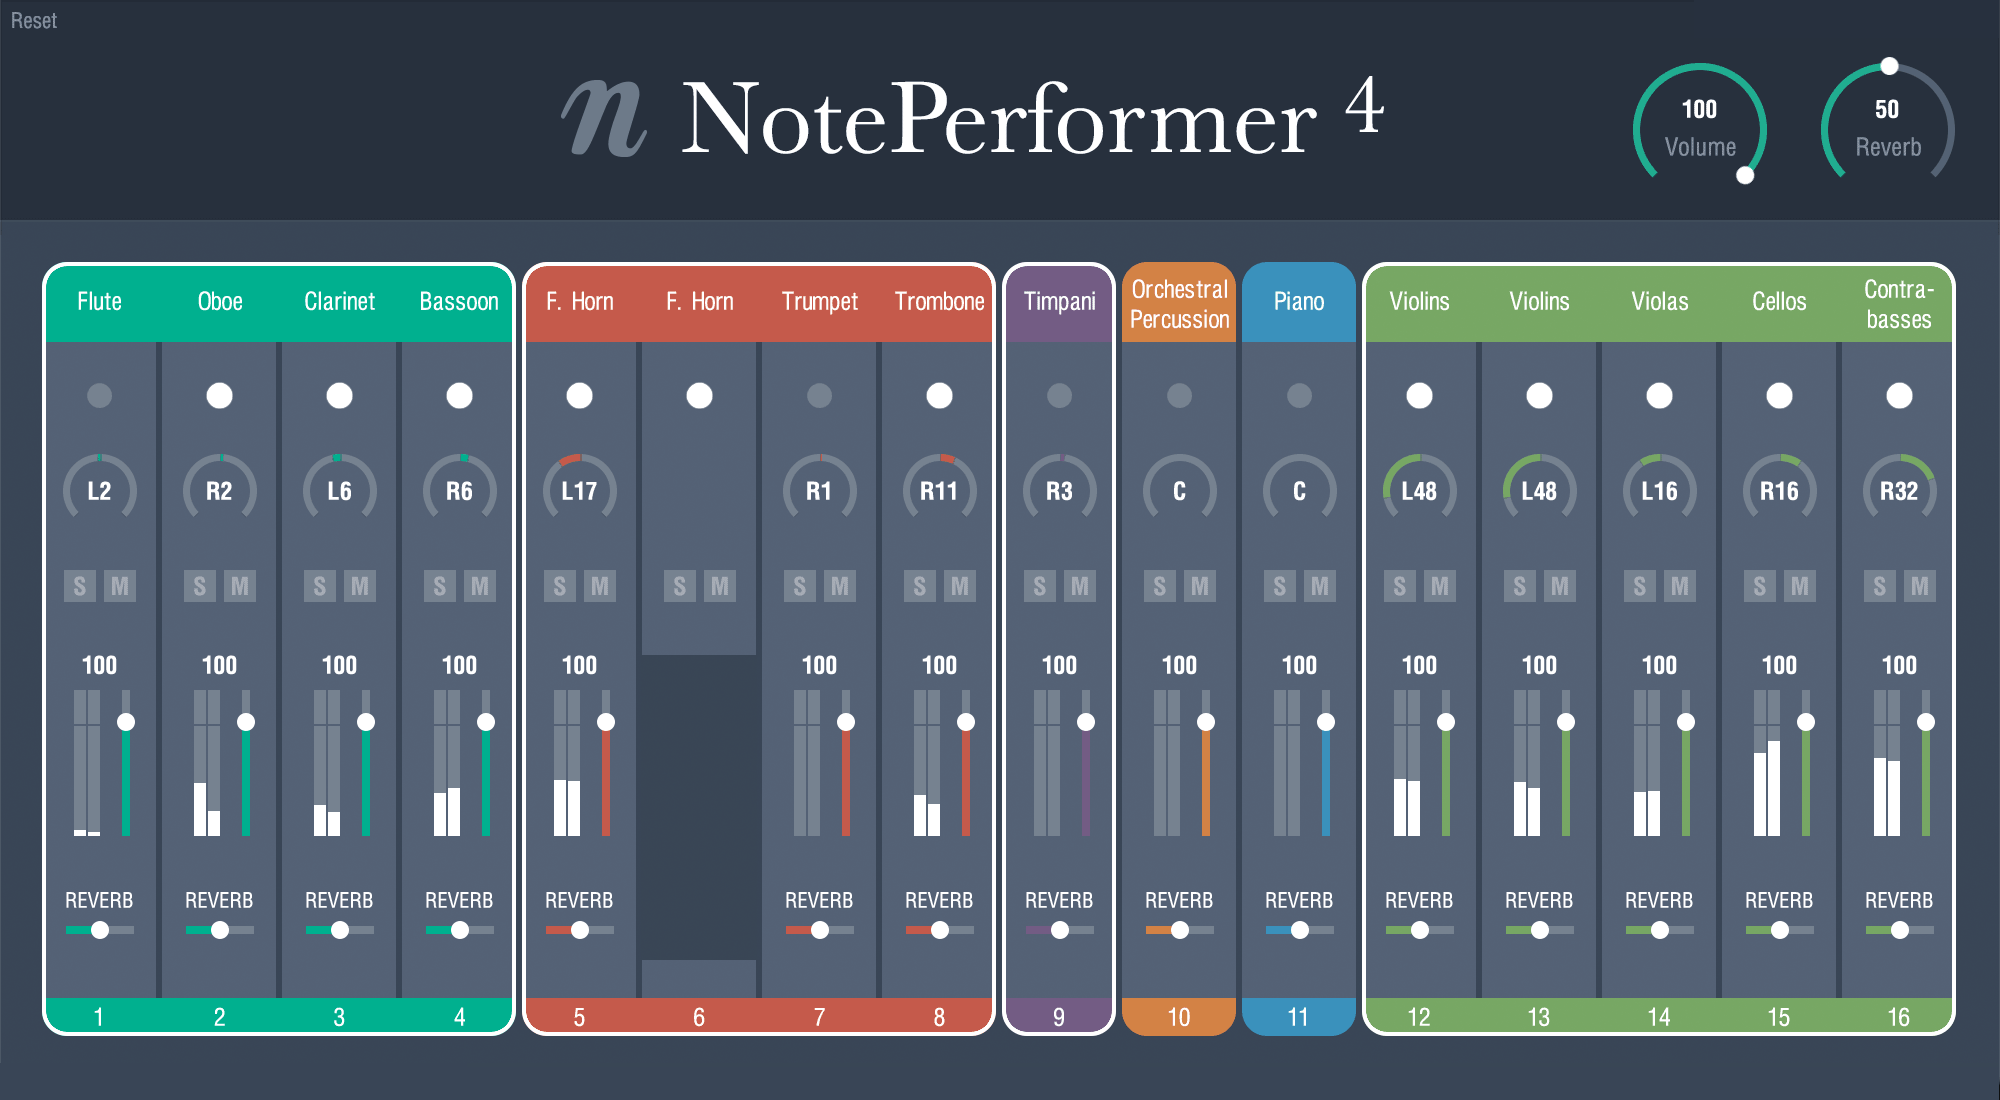Click channel number 10 footer
This screenshot has width=2000, height=1100.
coord(1179,1017)
